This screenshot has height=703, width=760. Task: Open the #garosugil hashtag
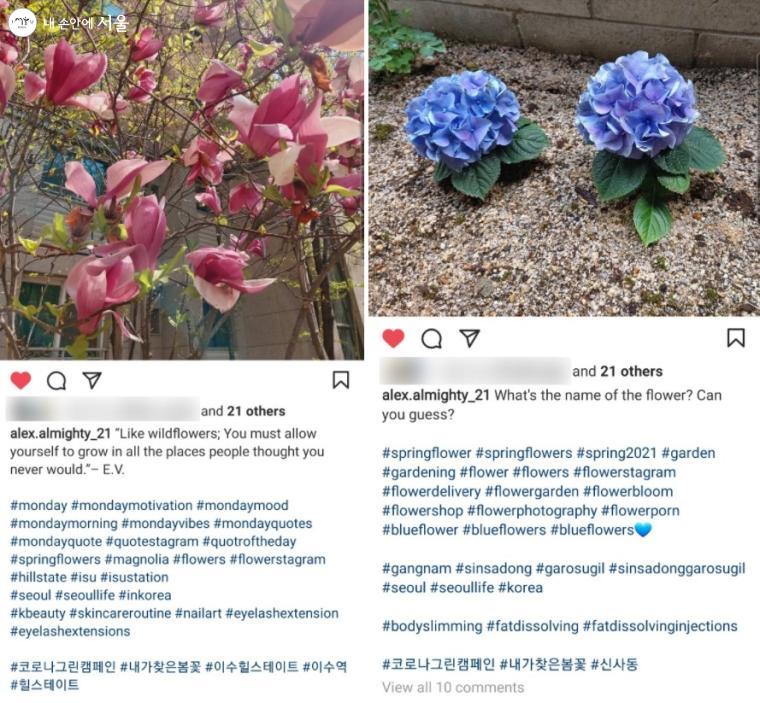tap(570, 569)
